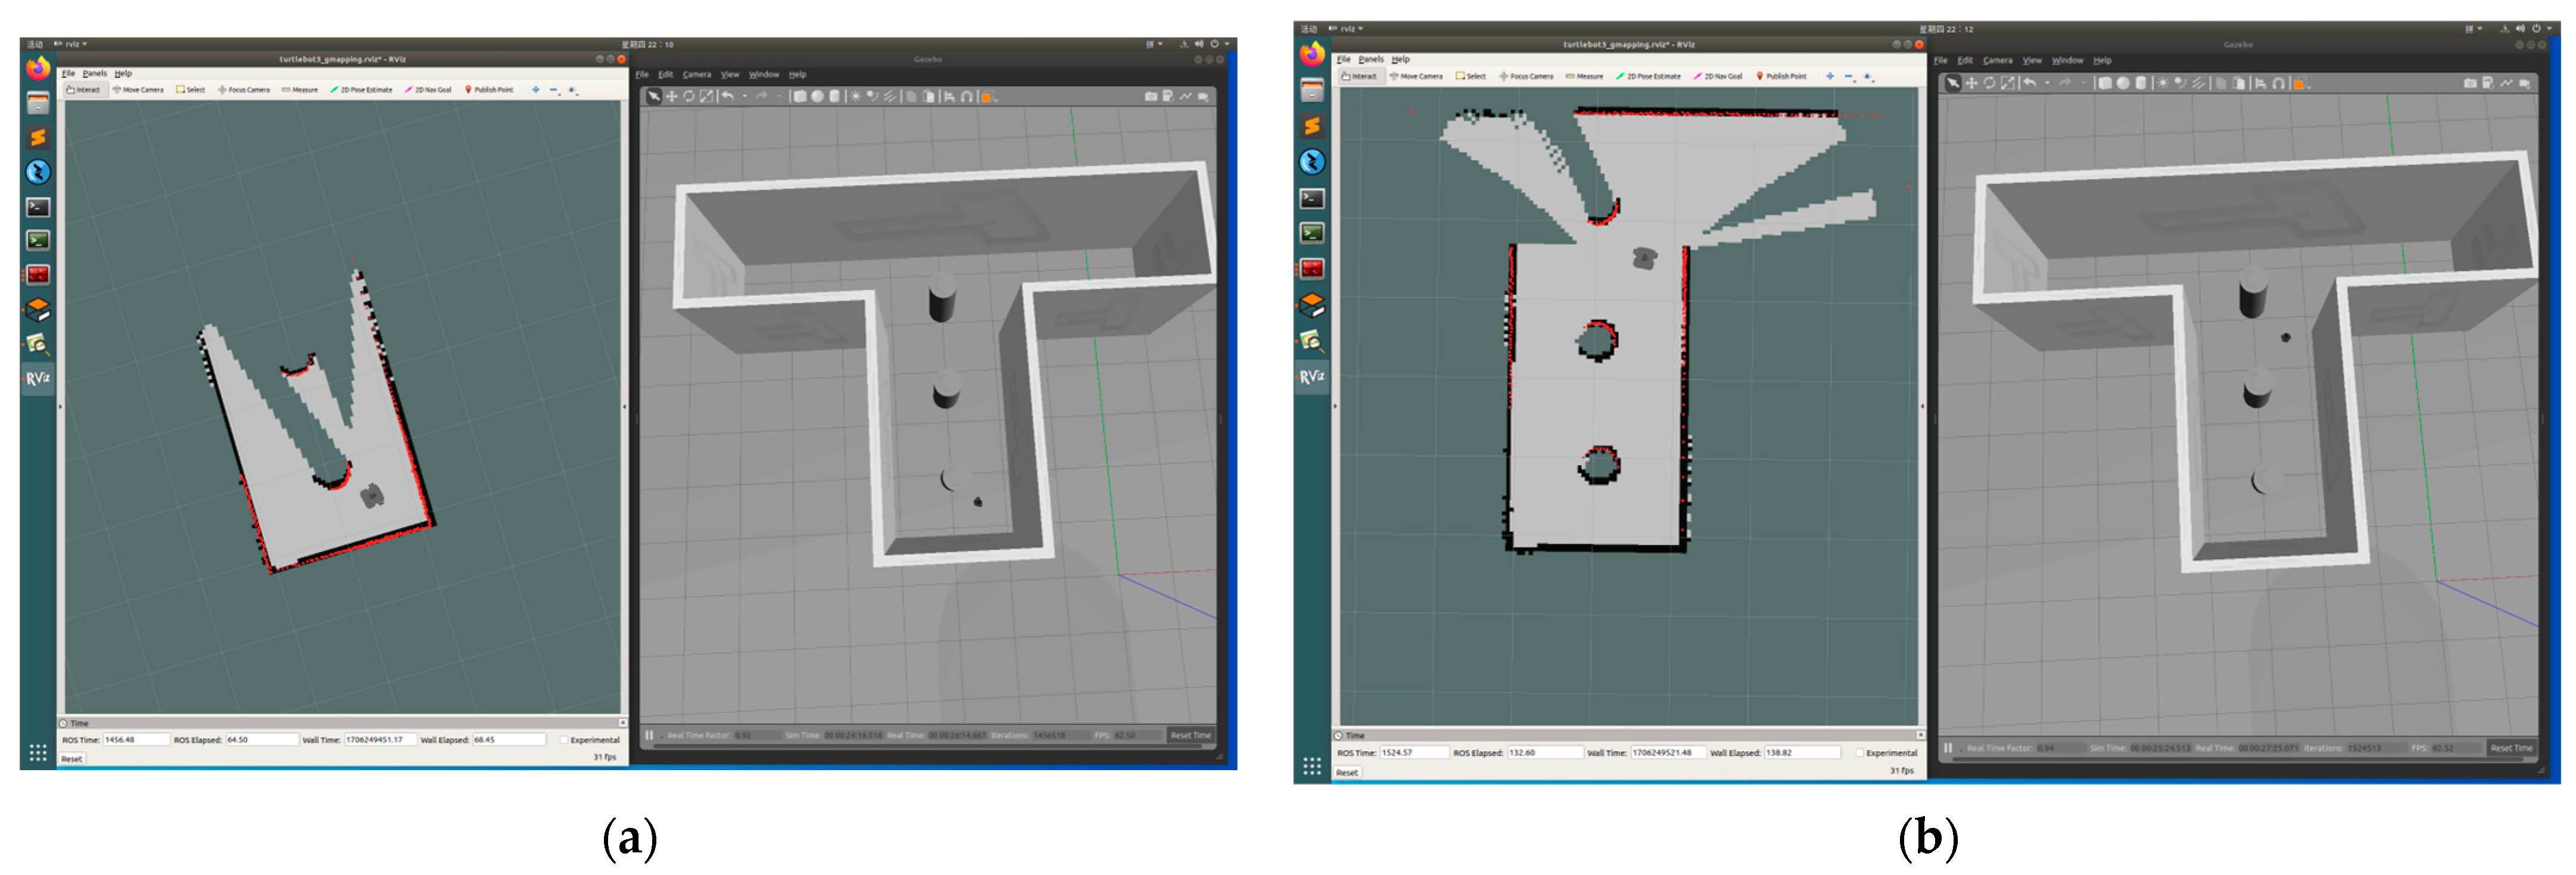
Task: Click 2D Pose Estimate tool in panel (b)
Action: [x=1648, y=76]
